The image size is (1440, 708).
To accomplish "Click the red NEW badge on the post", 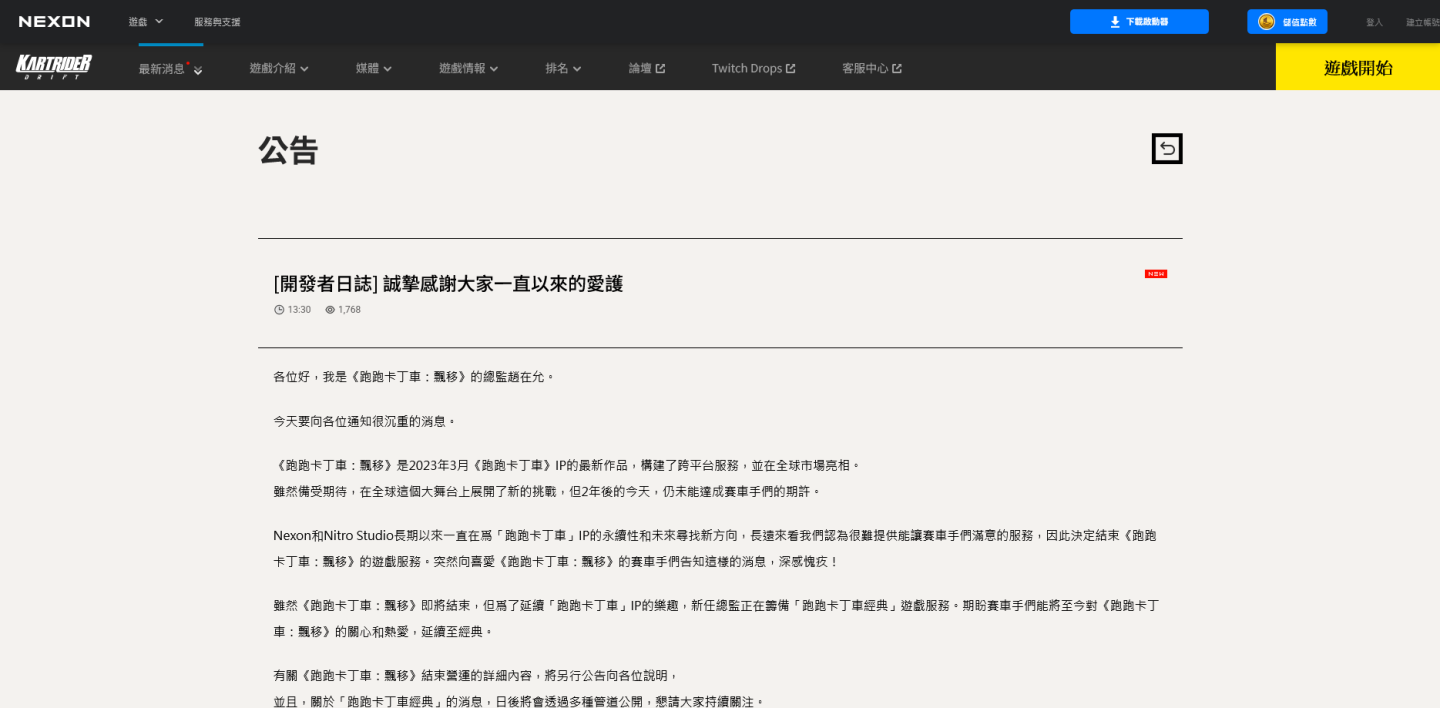I will click(x=1156, y=274).
